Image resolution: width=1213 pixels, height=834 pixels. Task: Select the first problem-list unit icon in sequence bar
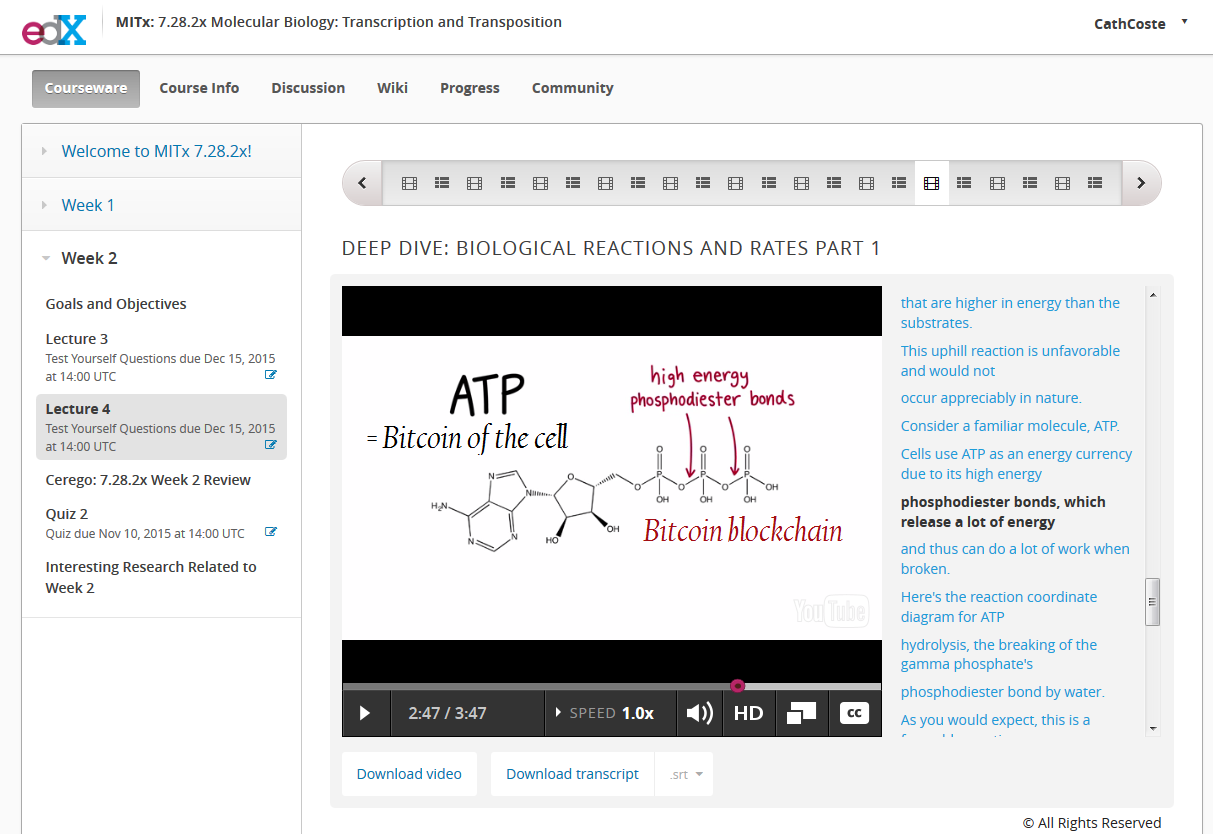pyautogui.click(x=442, y=183)
